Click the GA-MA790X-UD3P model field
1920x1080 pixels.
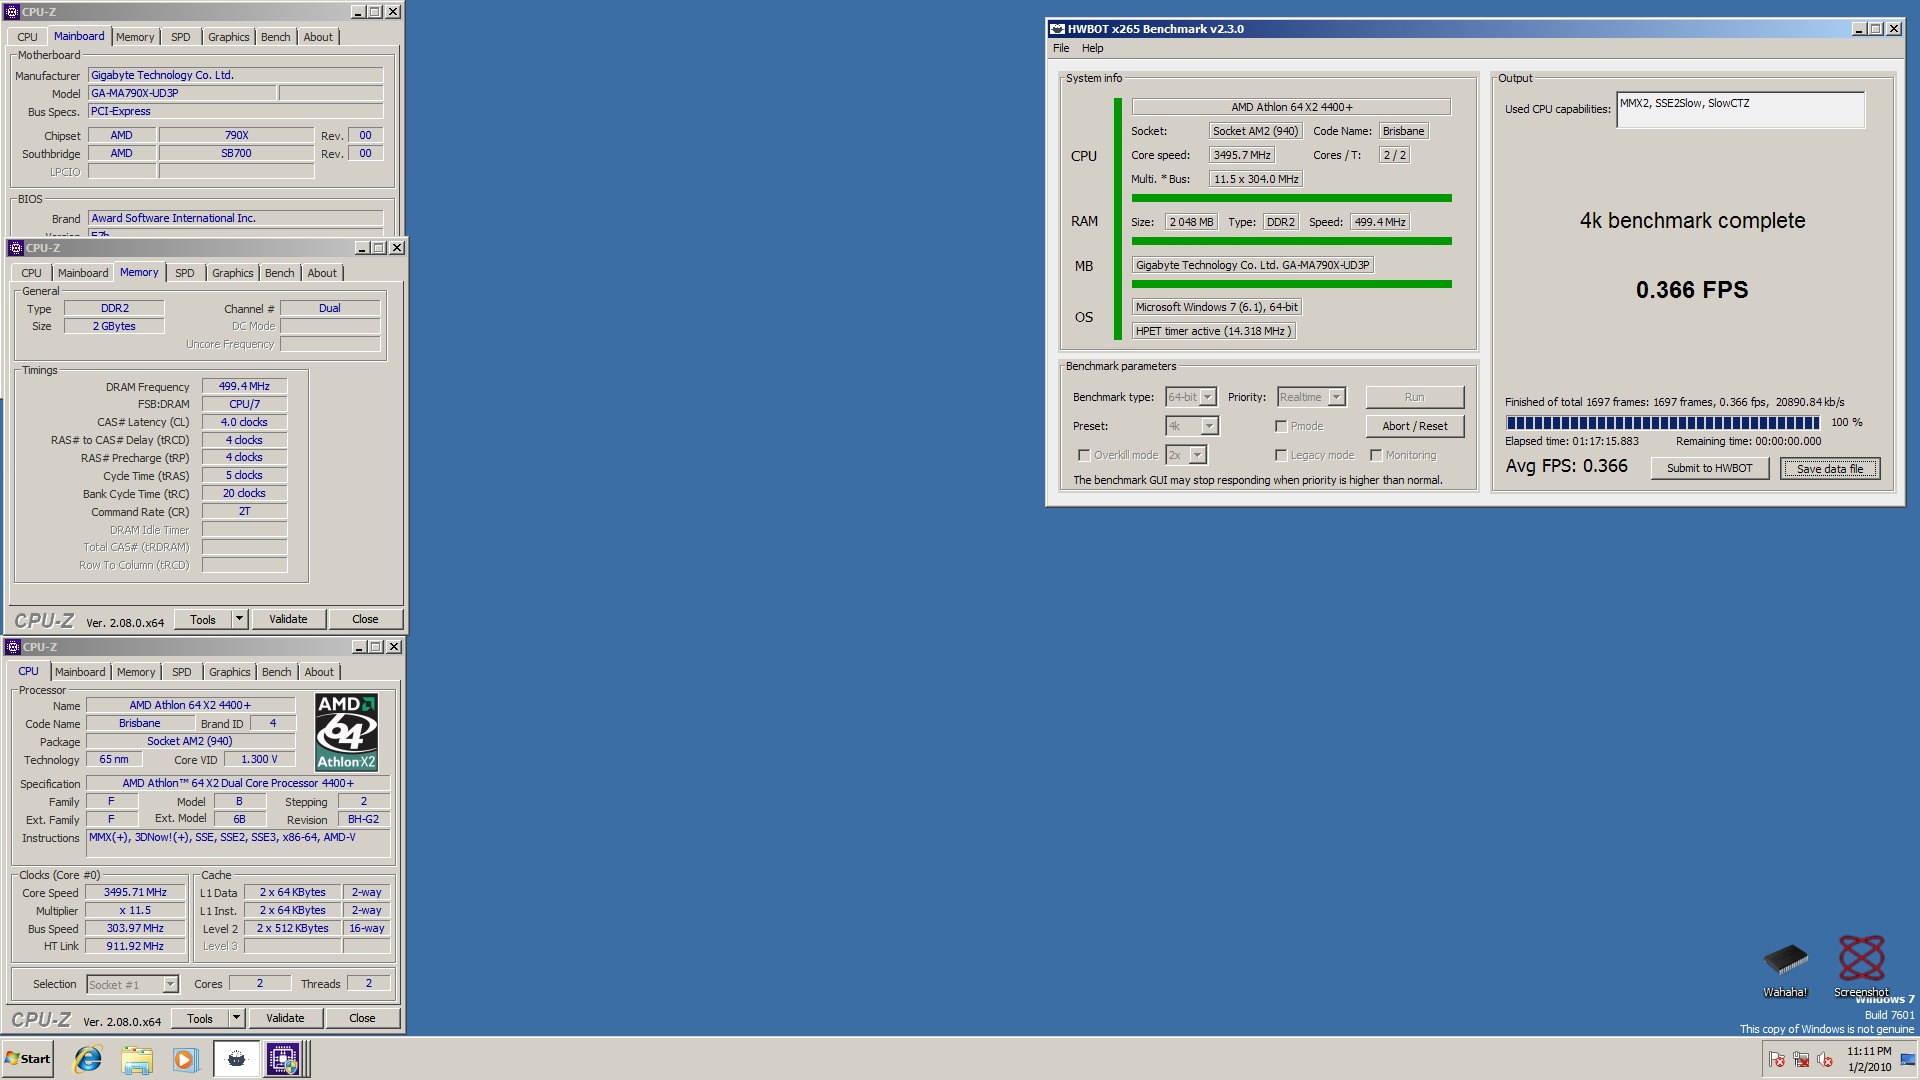tap(182, 93)
